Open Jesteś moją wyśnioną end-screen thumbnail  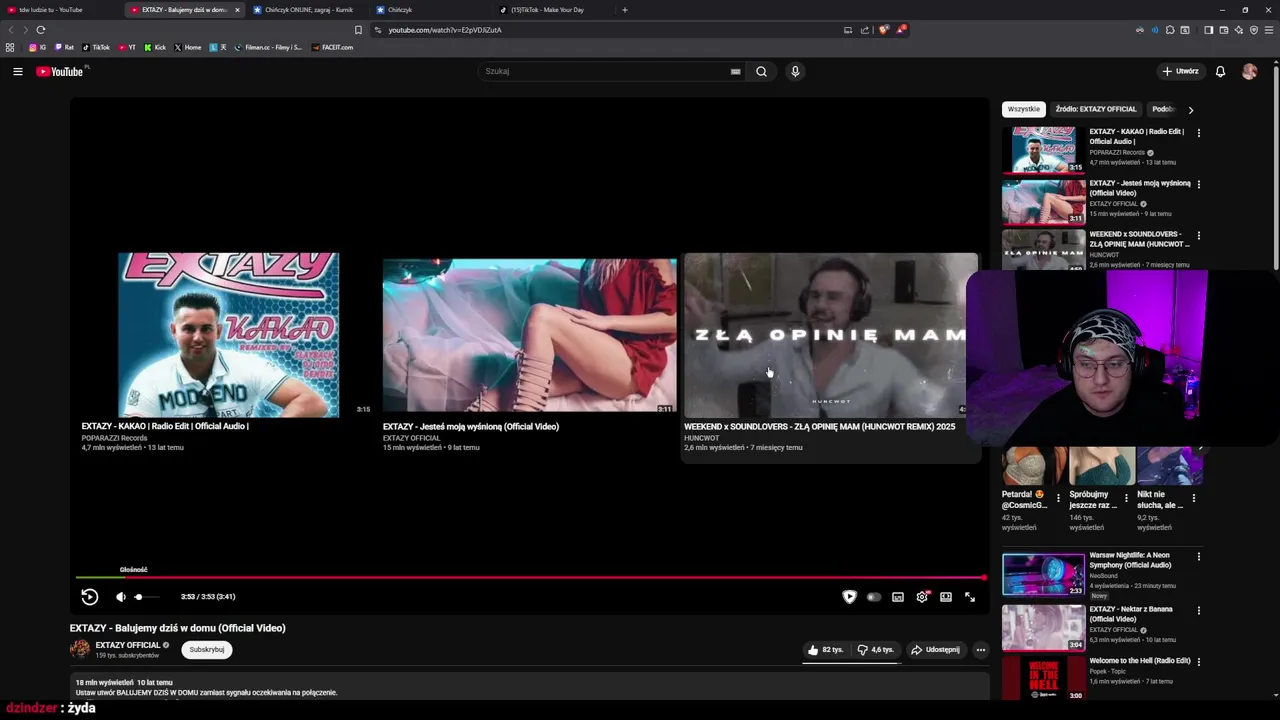click(x=529, y=334)
